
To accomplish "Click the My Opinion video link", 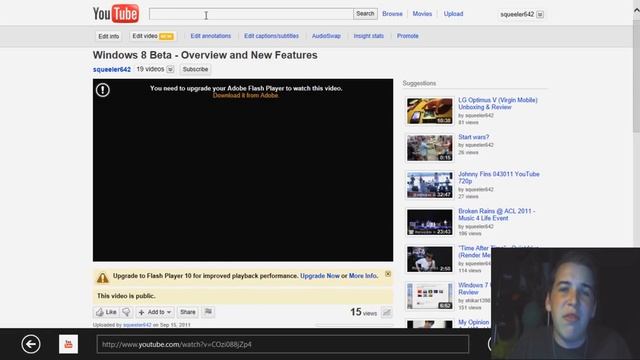I will pyautogui.click(x=473, y=322).
